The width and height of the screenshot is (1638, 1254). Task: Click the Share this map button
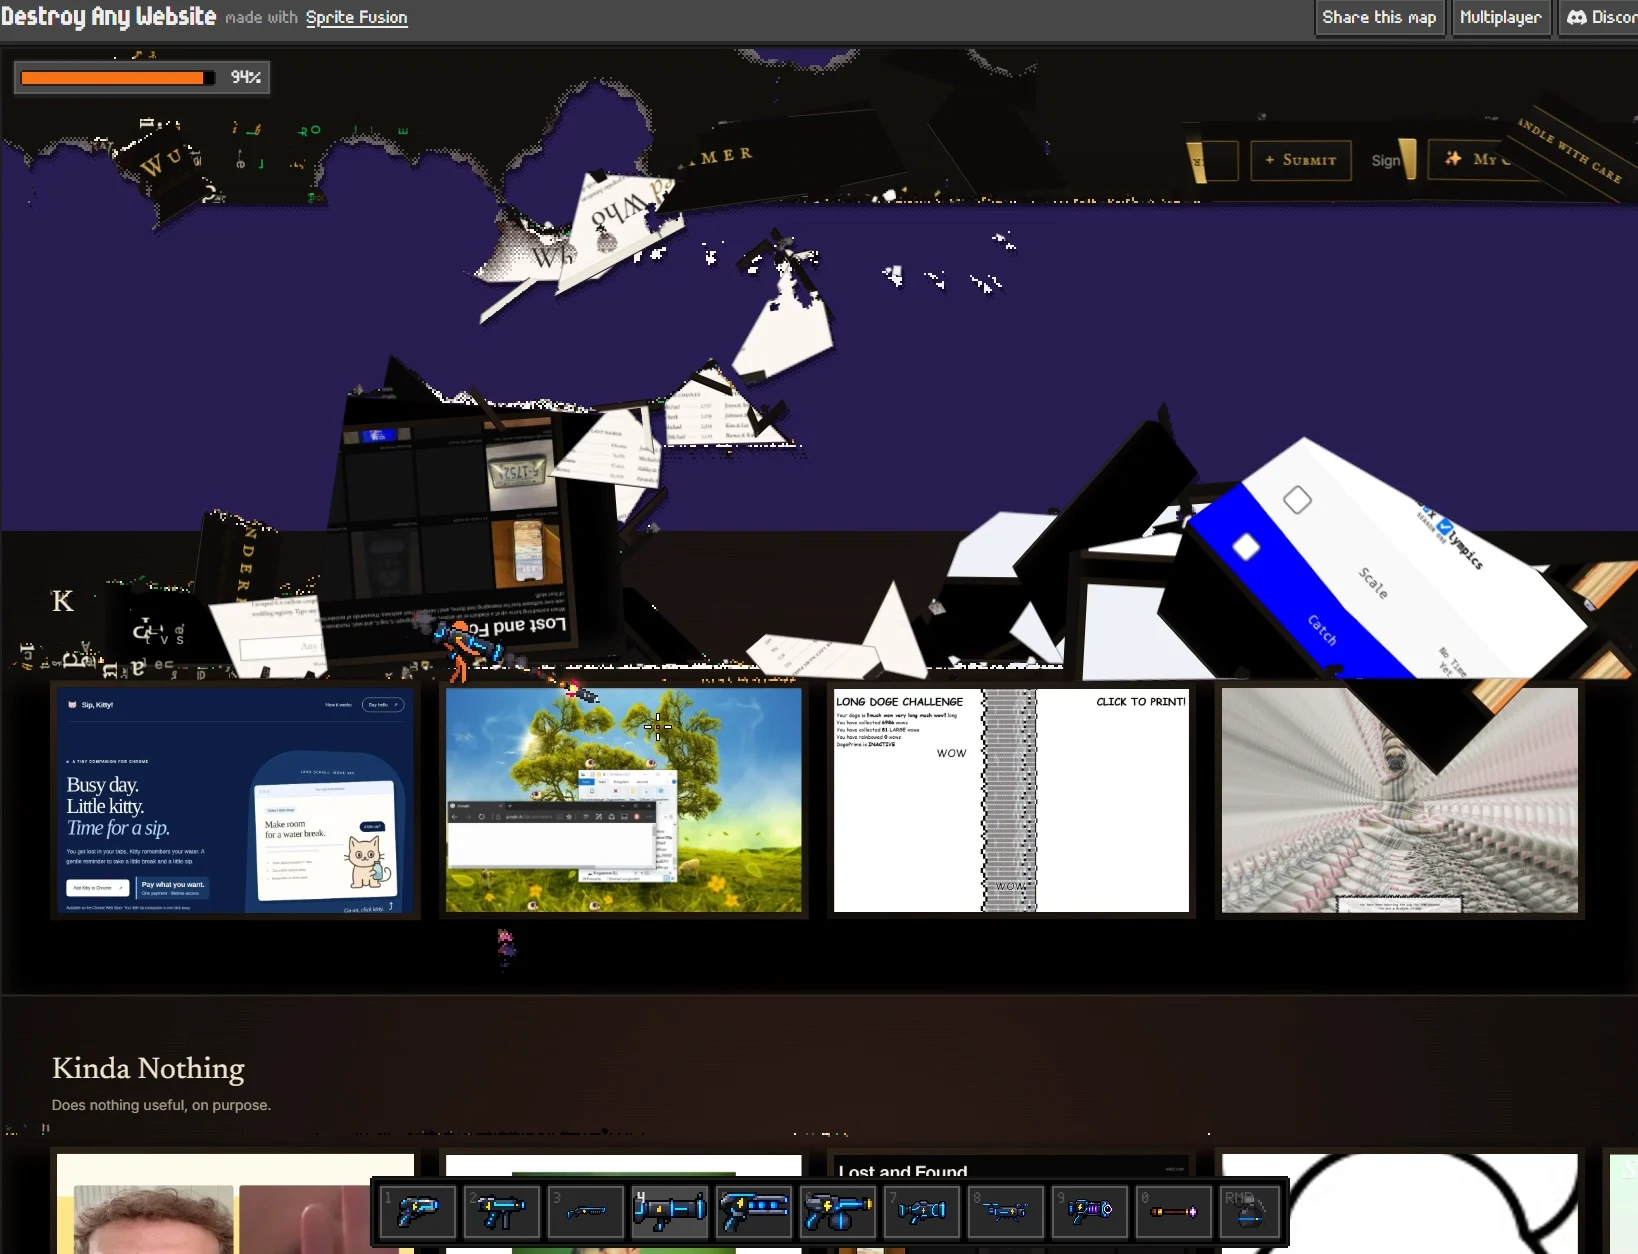point(1379,17)
